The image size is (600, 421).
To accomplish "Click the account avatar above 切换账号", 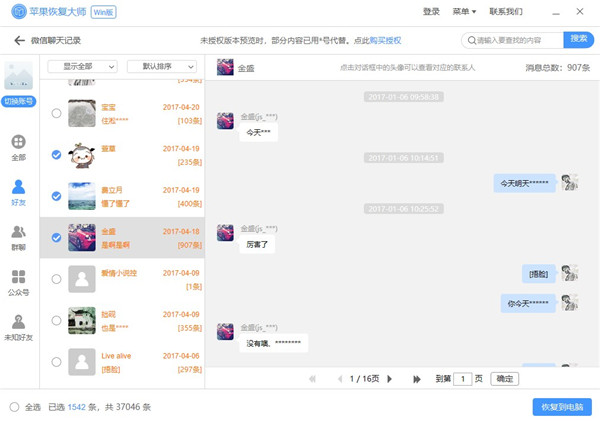I will pyautogui.click(x=18, y=75).
